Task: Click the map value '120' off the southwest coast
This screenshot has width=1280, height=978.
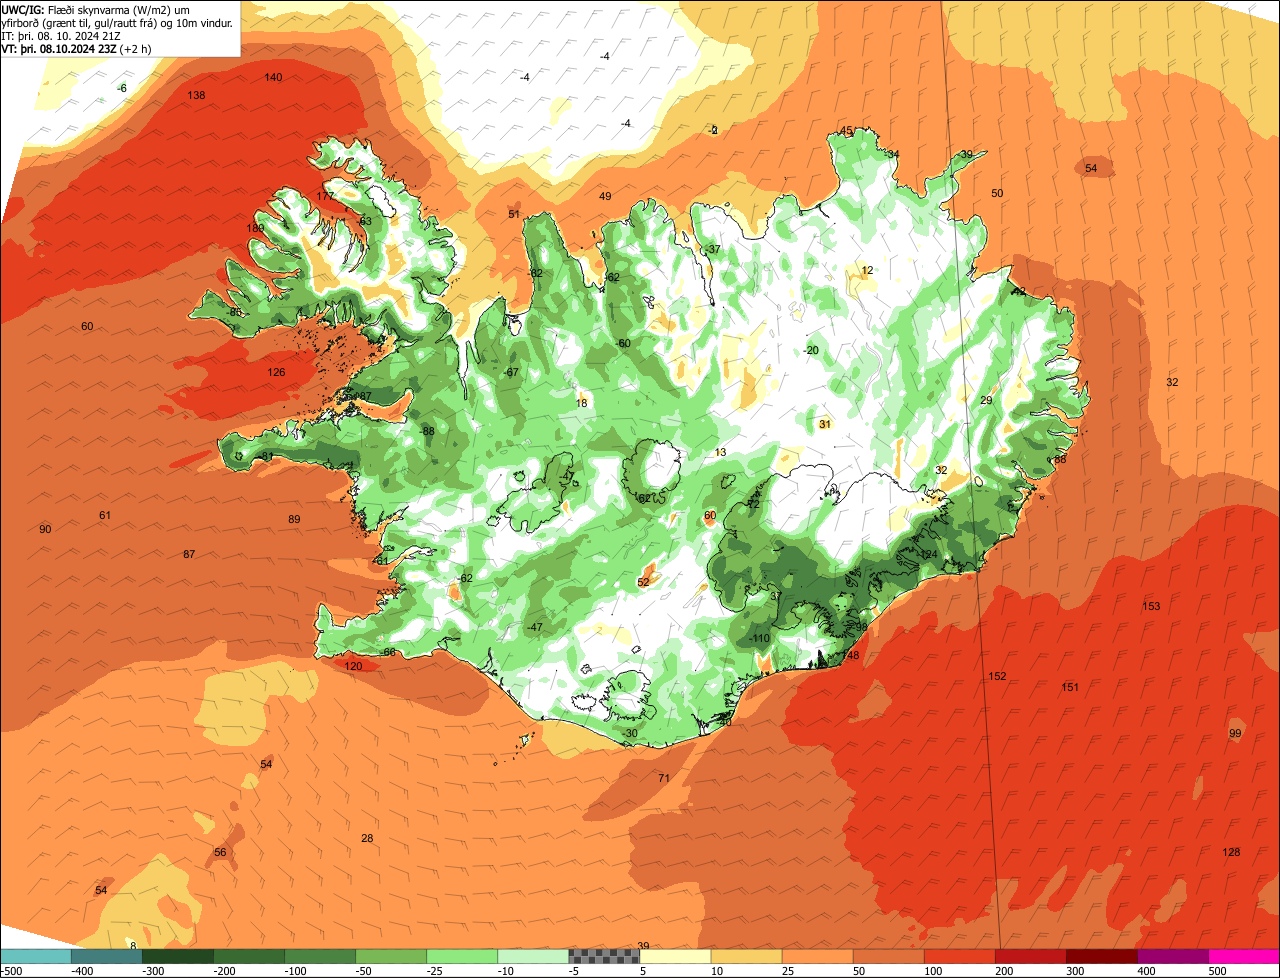Action: pyautogui.click(x=353, y=666)
